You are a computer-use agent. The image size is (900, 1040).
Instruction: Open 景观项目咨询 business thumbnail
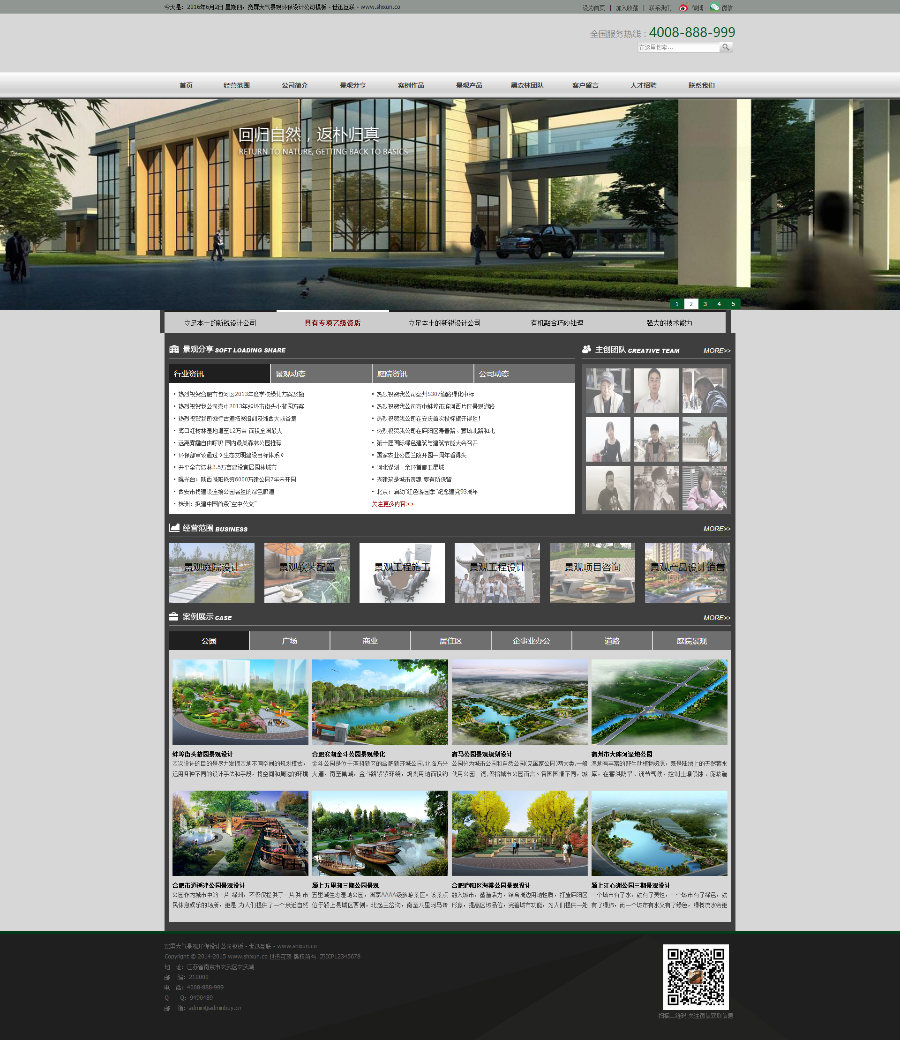tap(592, 573)
